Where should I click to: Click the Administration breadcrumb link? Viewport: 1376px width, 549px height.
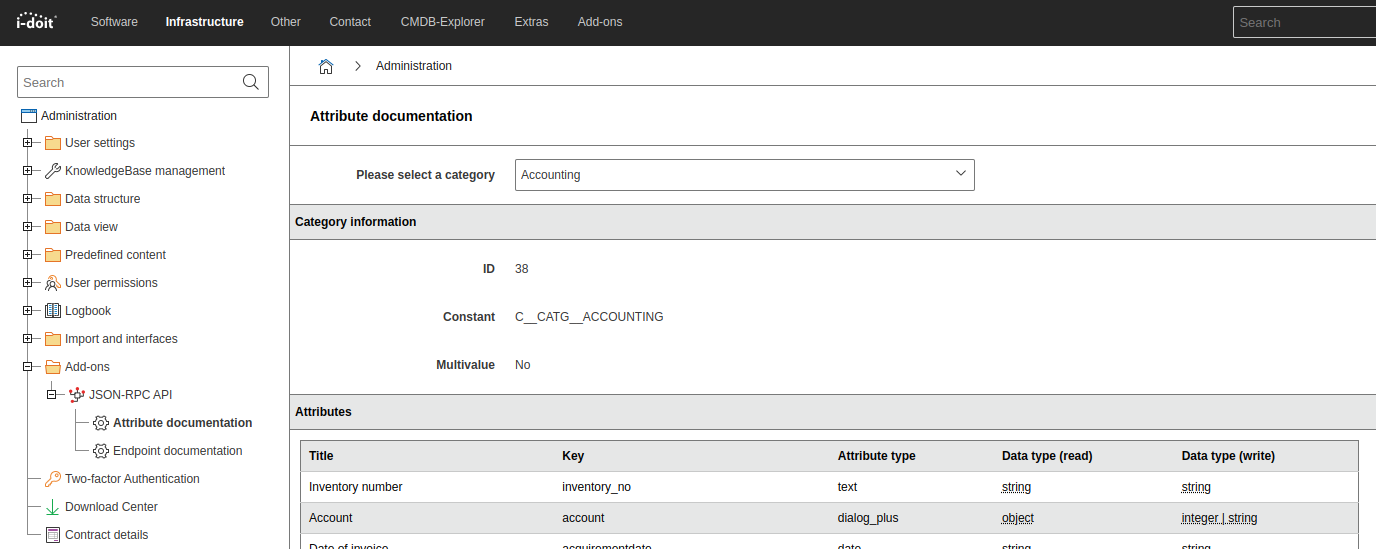(414, 66)
